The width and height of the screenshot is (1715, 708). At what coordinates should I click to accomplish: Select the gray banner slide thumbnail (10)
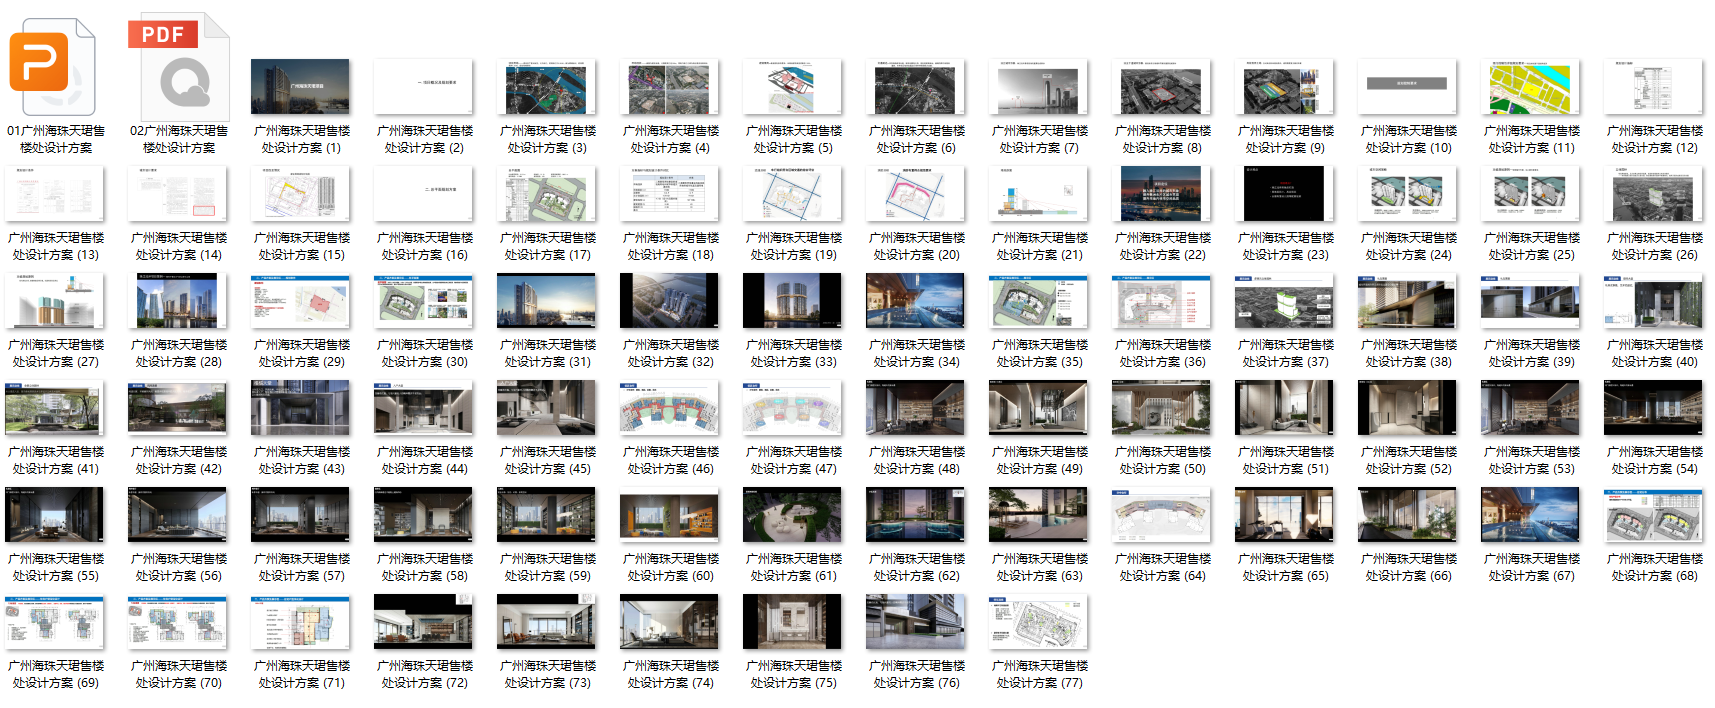(x=1408, y=87)
